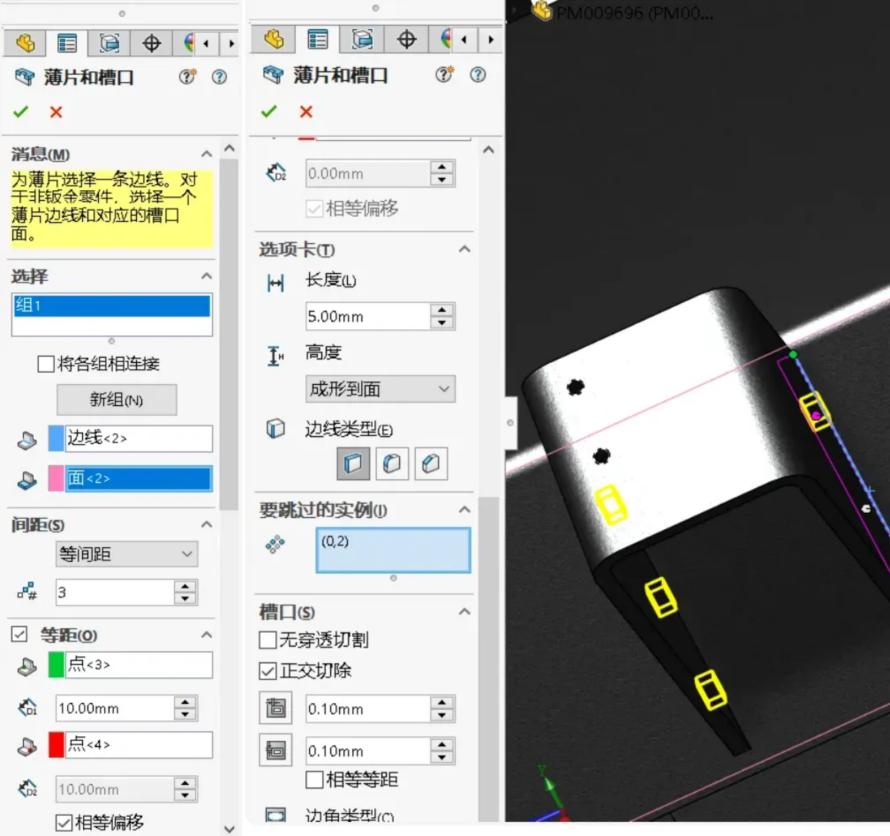Collapse the 间距(S) section
This screenshot has height=836, width=890.
[x=207, y=524]
